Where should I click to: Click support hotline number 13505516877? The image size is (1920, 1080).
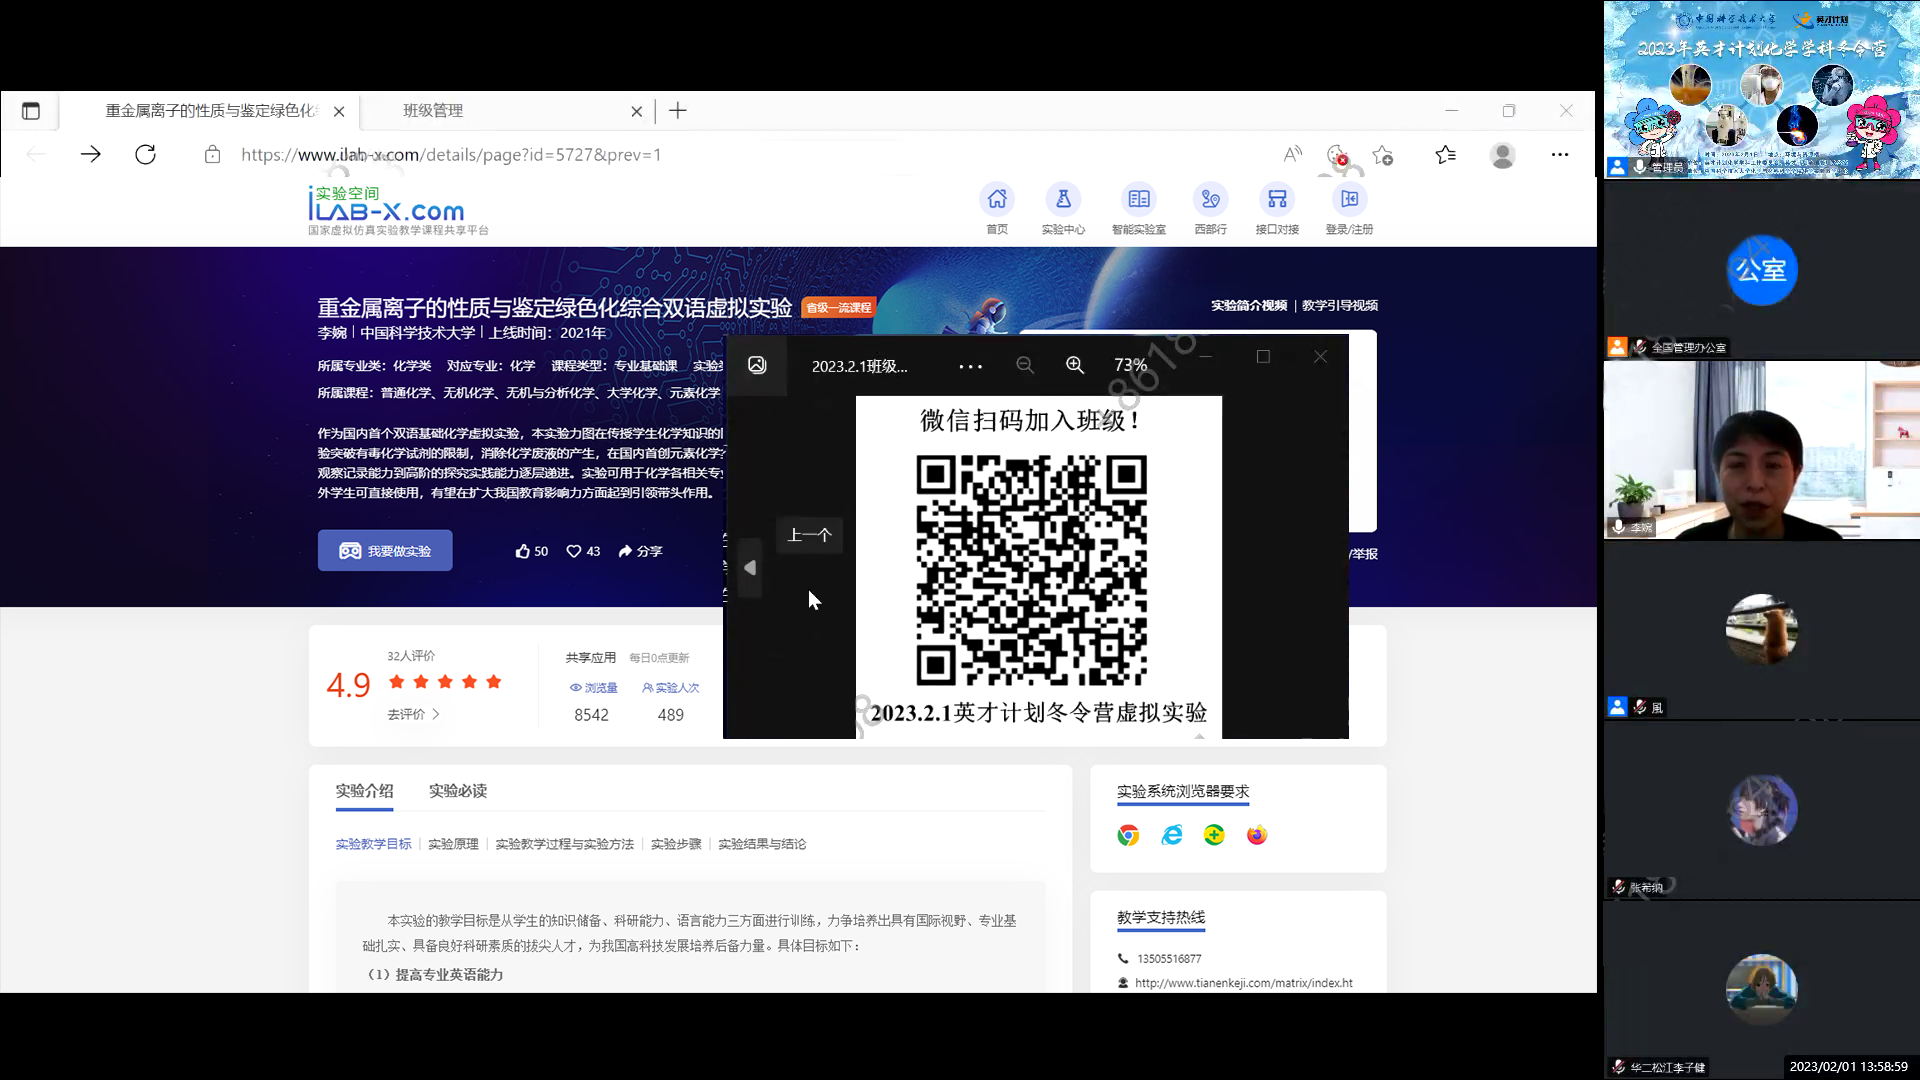coord(1169,958)
